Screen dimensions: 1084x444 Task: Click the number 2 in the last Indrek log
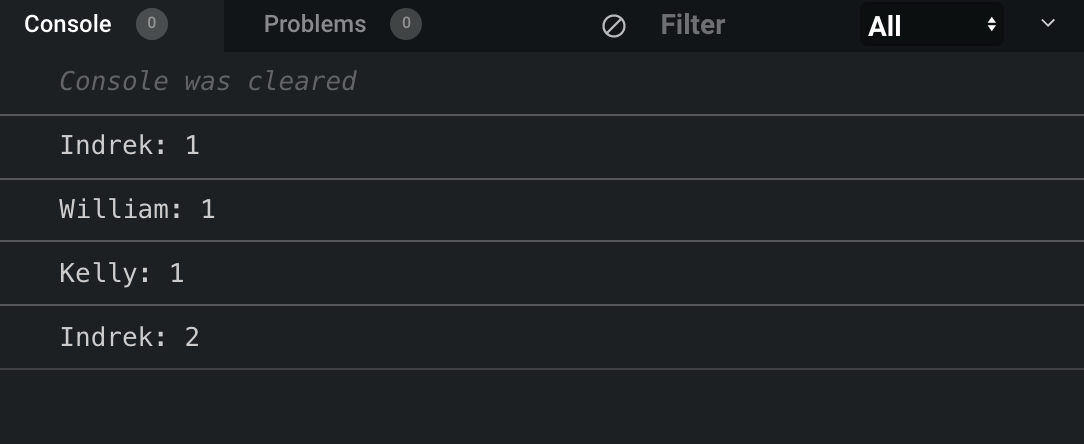pyautogui.click(x=193, y=337)
